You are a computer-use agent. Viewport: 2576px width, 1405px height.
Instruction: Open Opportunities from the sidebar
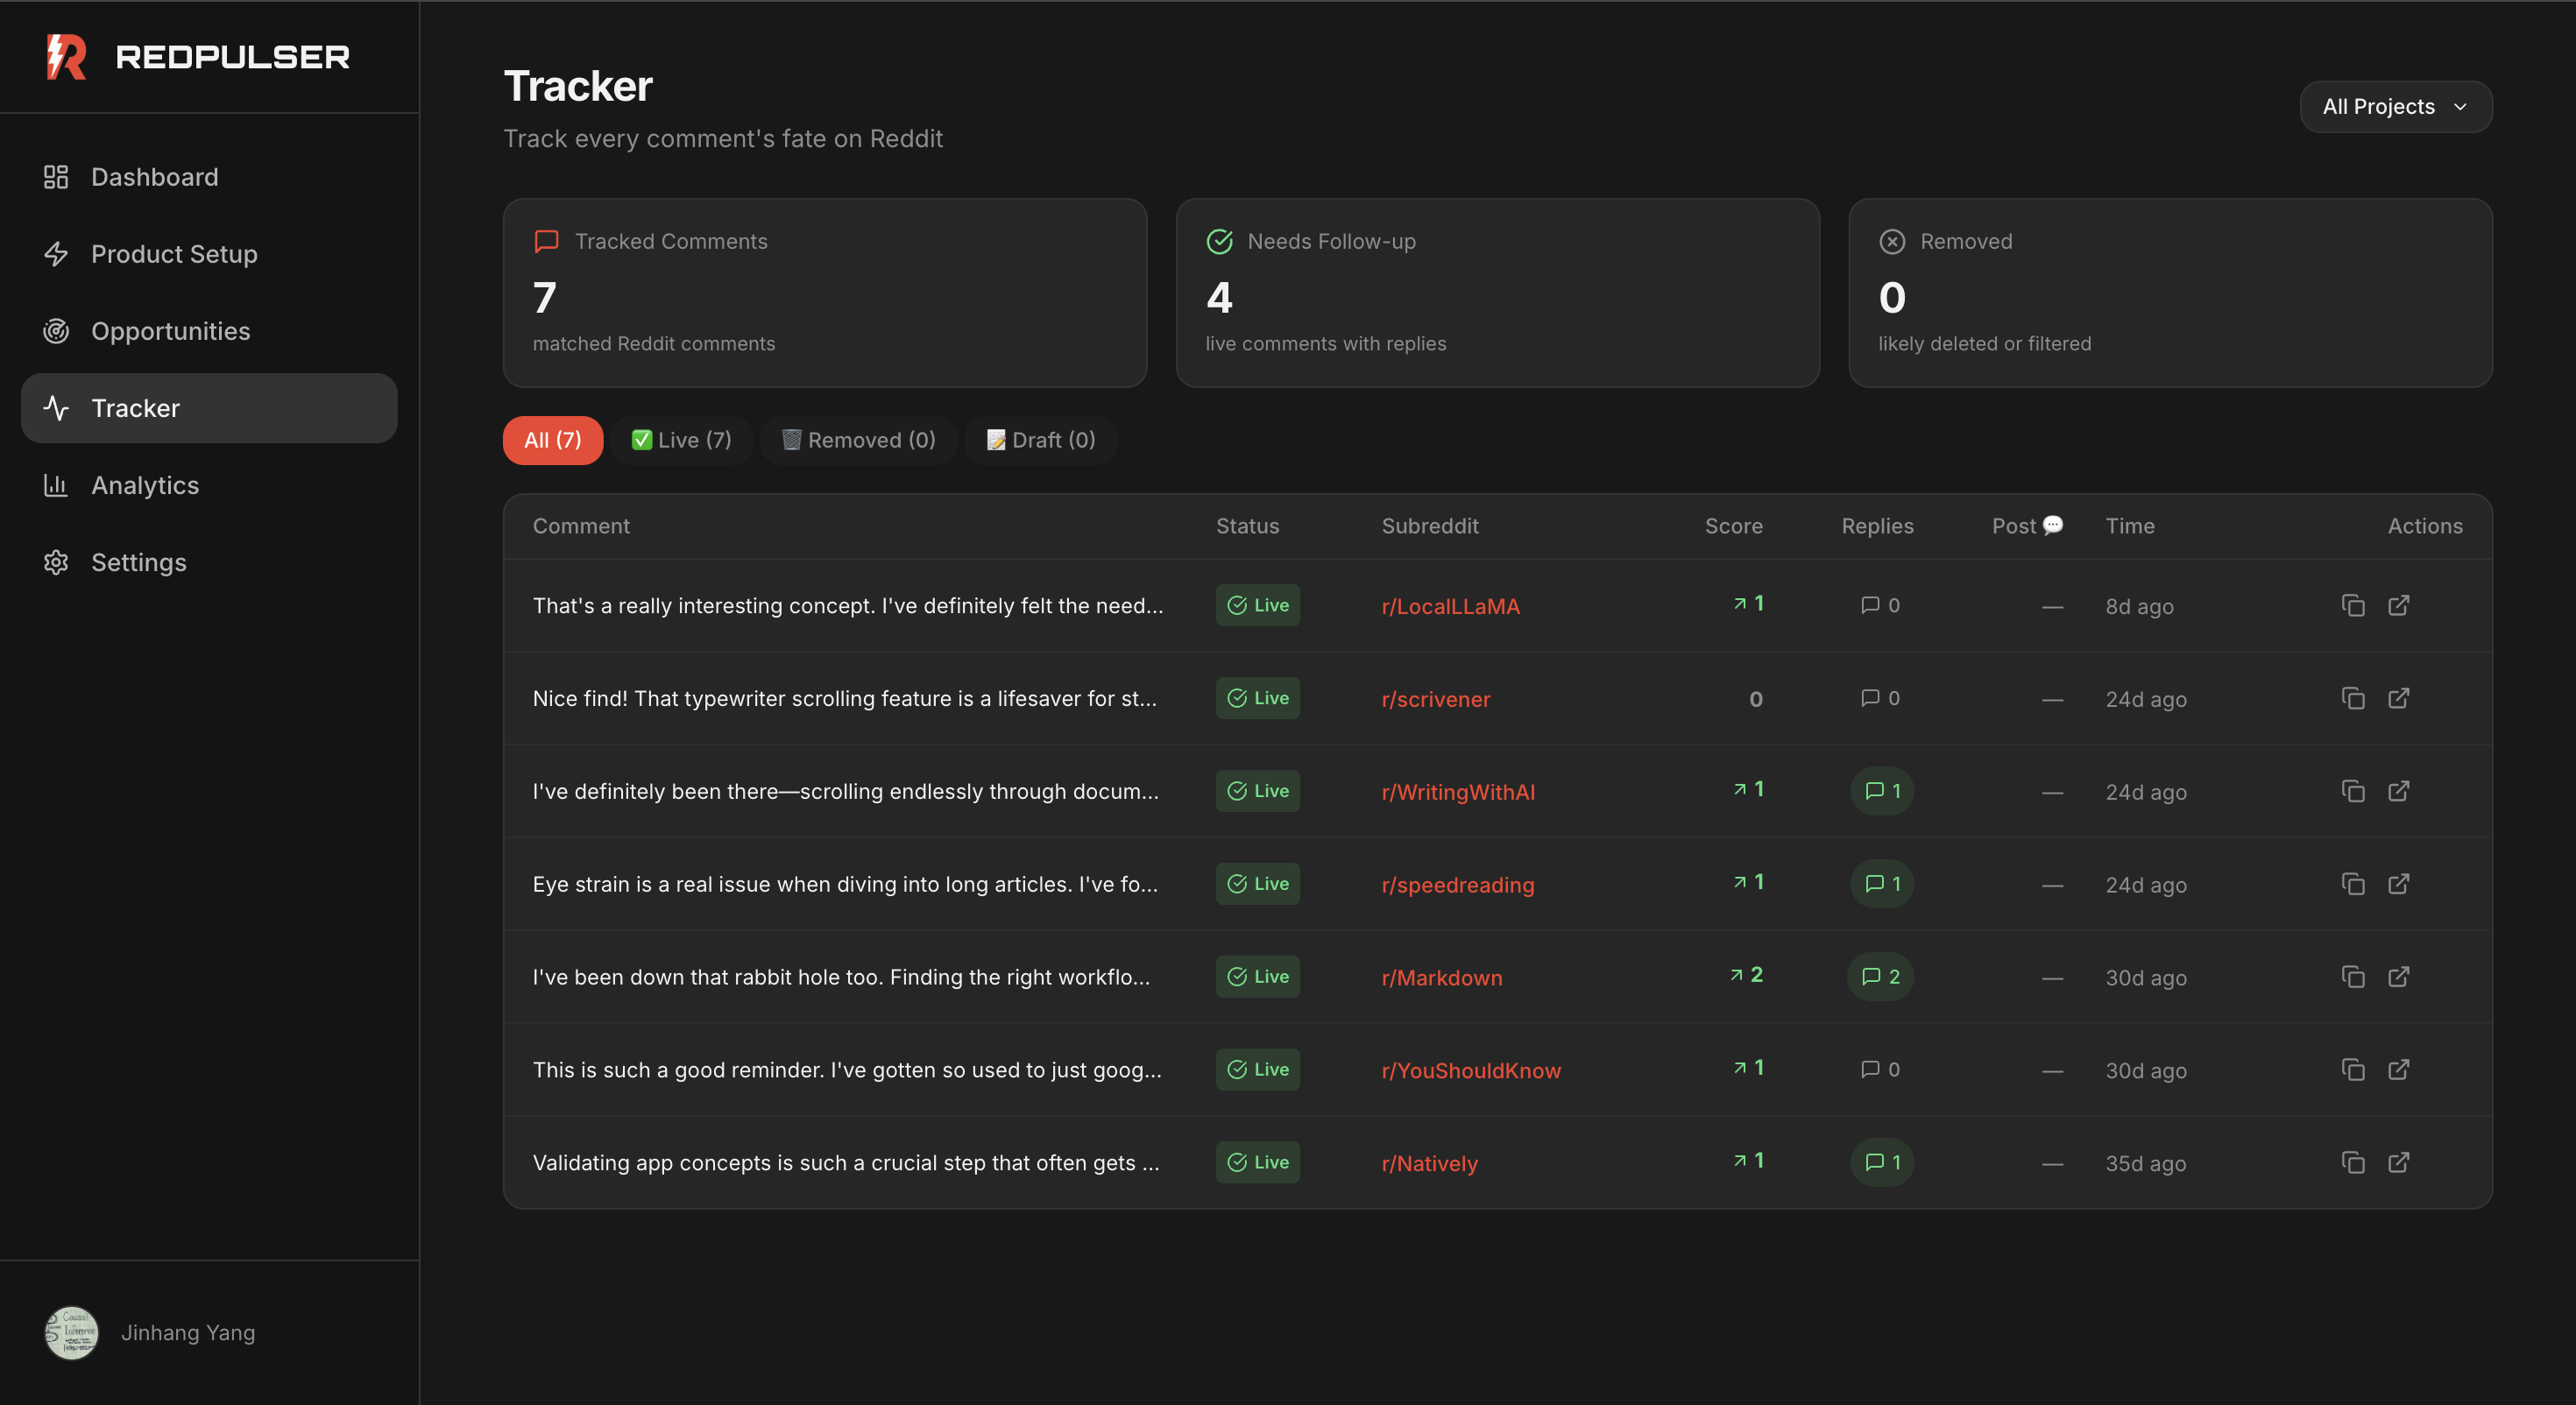click(170, 331)
